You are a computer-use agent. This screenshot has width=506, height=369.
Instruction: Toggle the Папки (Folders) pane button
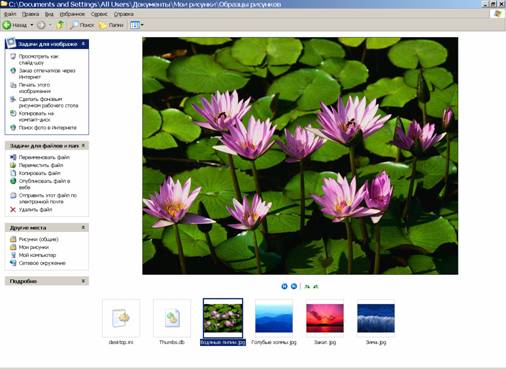point(111,25)
